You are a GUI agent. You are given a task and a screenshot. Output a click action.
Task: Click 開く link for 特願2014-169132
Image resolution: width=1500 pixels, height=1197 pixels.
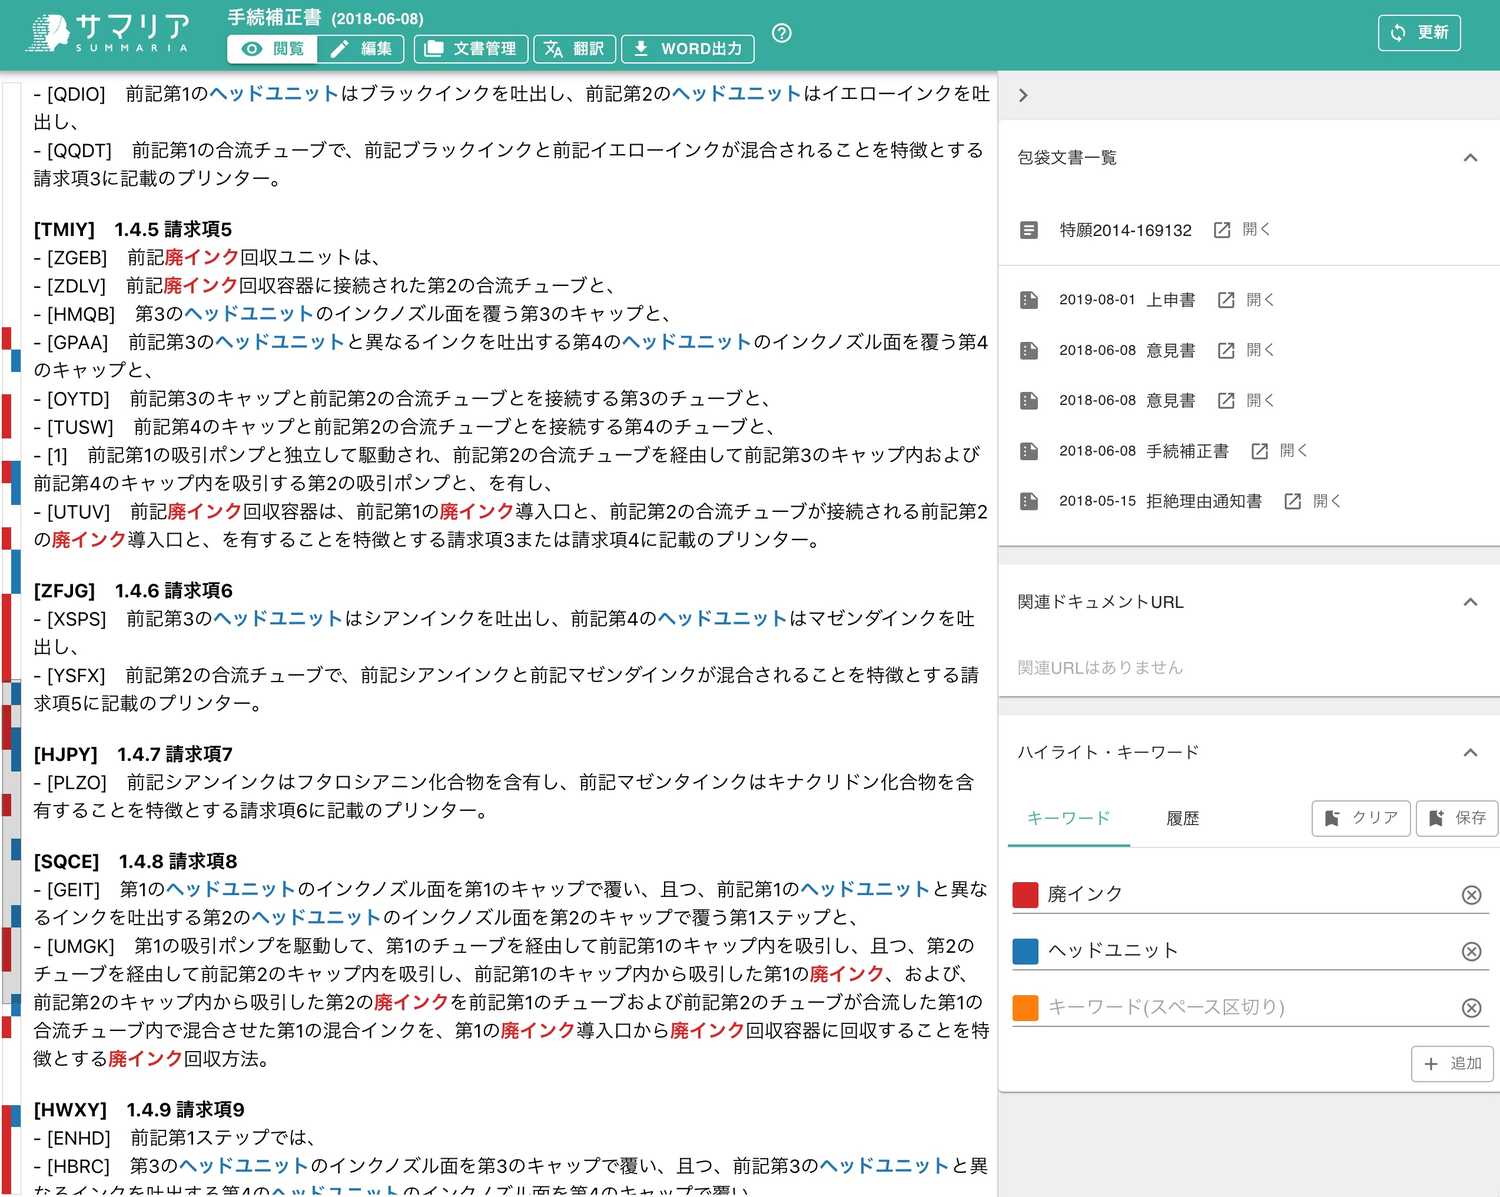(1256, 230)
